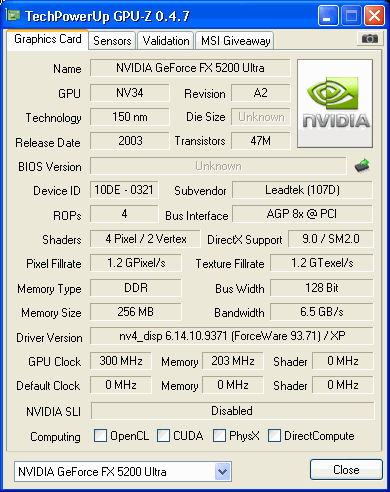Click the Computing label
The height and width of the screenshot is (492, 390).
[x=55, y=437]
